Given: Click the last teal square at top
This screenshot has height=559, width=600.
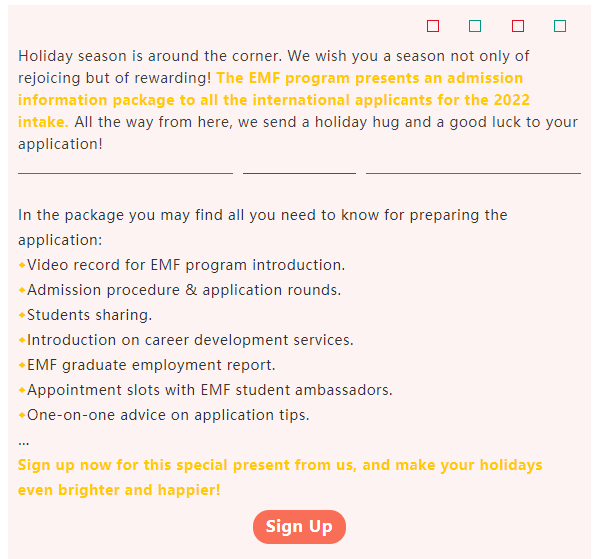Looking at the screenshot, I should pyautogui.click(x=560, y=26).
